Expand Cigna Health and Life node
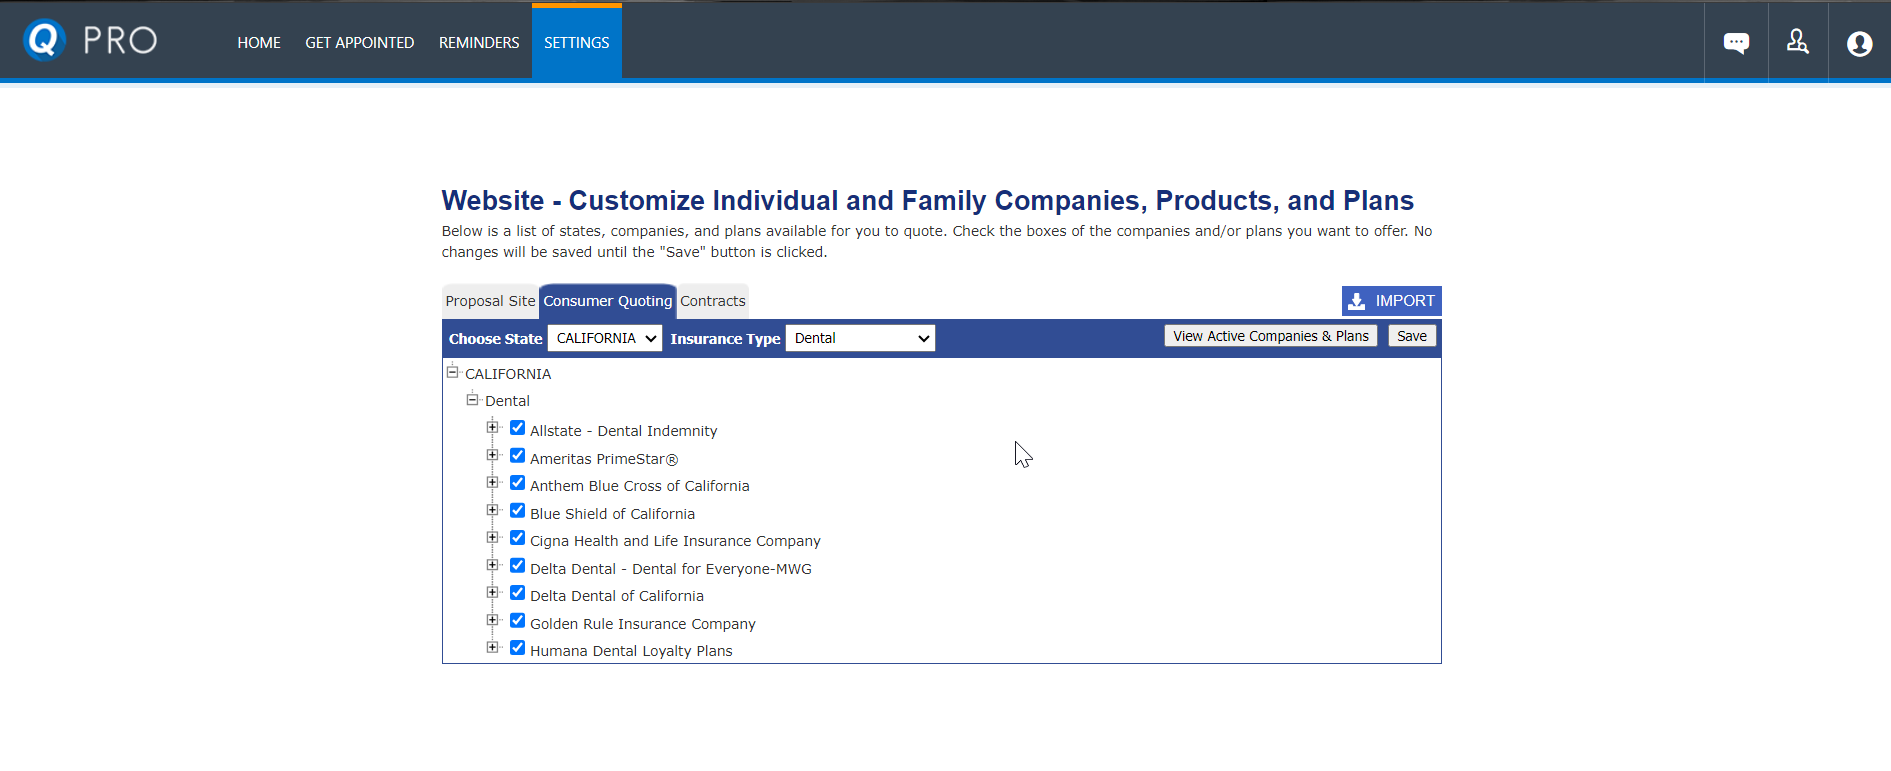This screenshot has height=771, width=1891. point(492,537)
